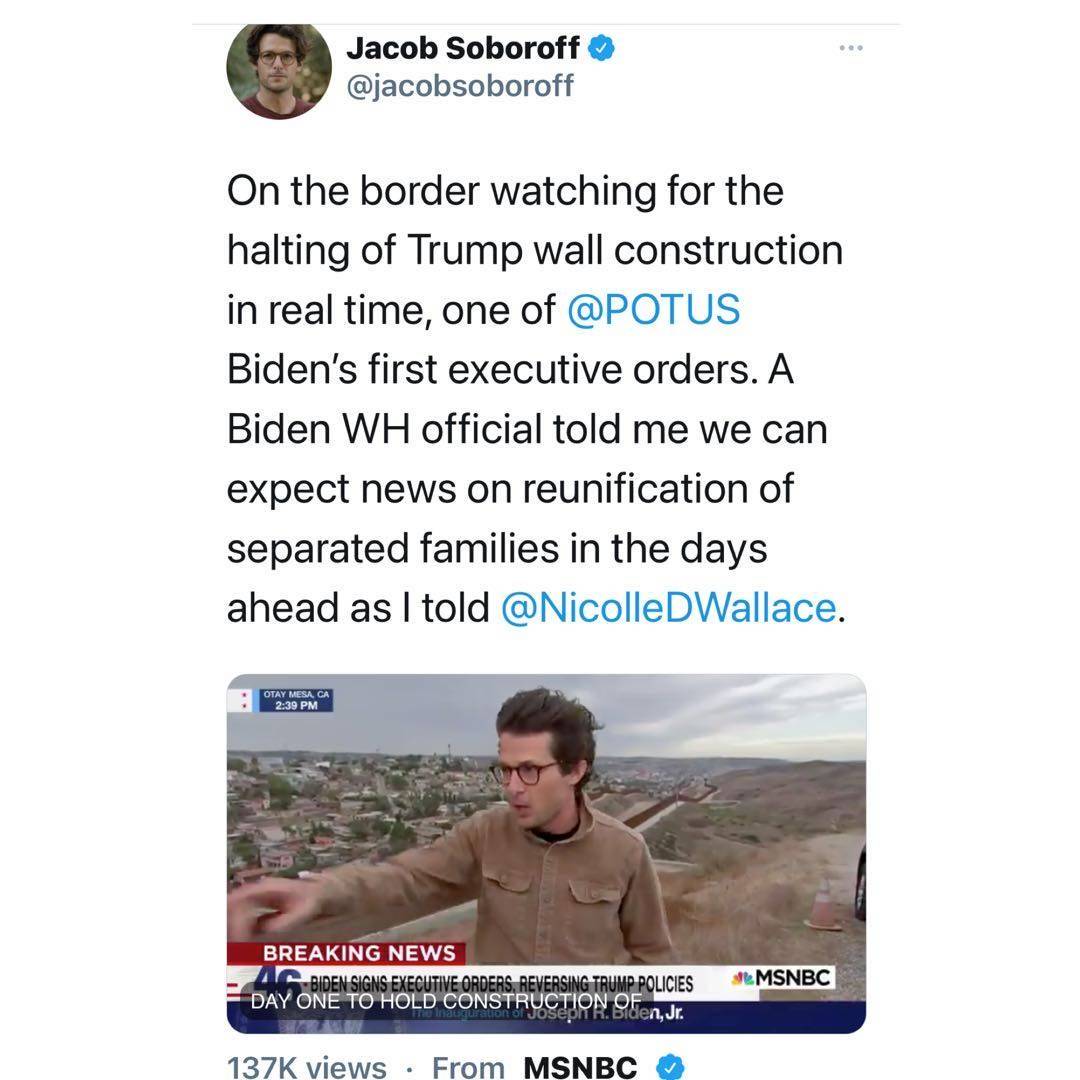This screenshot has height=1080, width=1080.
Task: Click the 46 inauguration logo in video
Action: click(276, 979)
